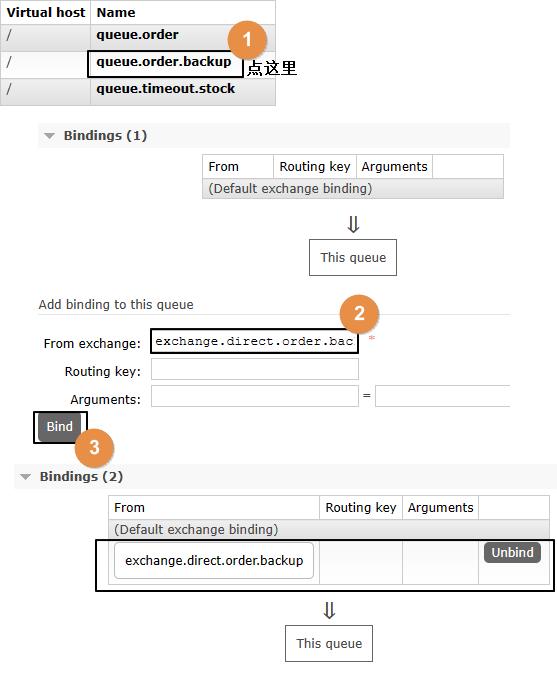Click the orange step 1 marker
The image size is (557, 673).
click(247, 40)
